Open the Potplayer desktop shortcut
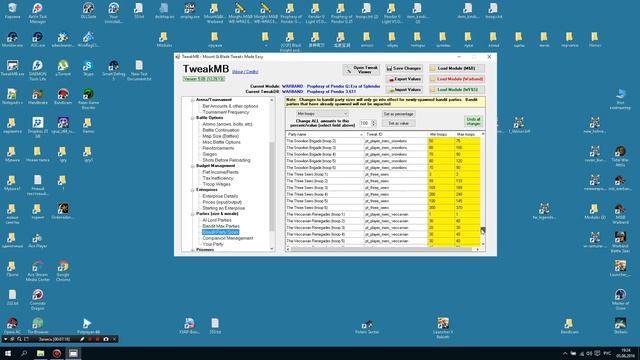The height and width of the screenshot is (360, 640). pyautogui.click(x=88, y=326)
